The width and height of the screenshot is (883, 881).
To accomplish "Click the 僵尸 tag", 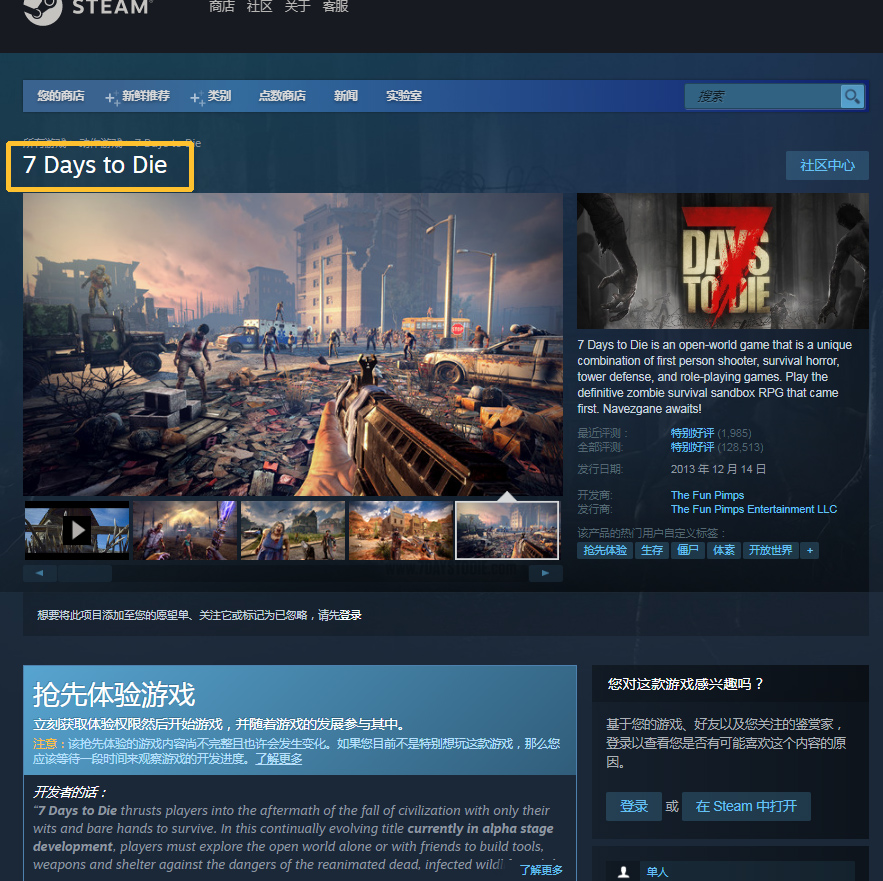I will (x=688, y=550).
